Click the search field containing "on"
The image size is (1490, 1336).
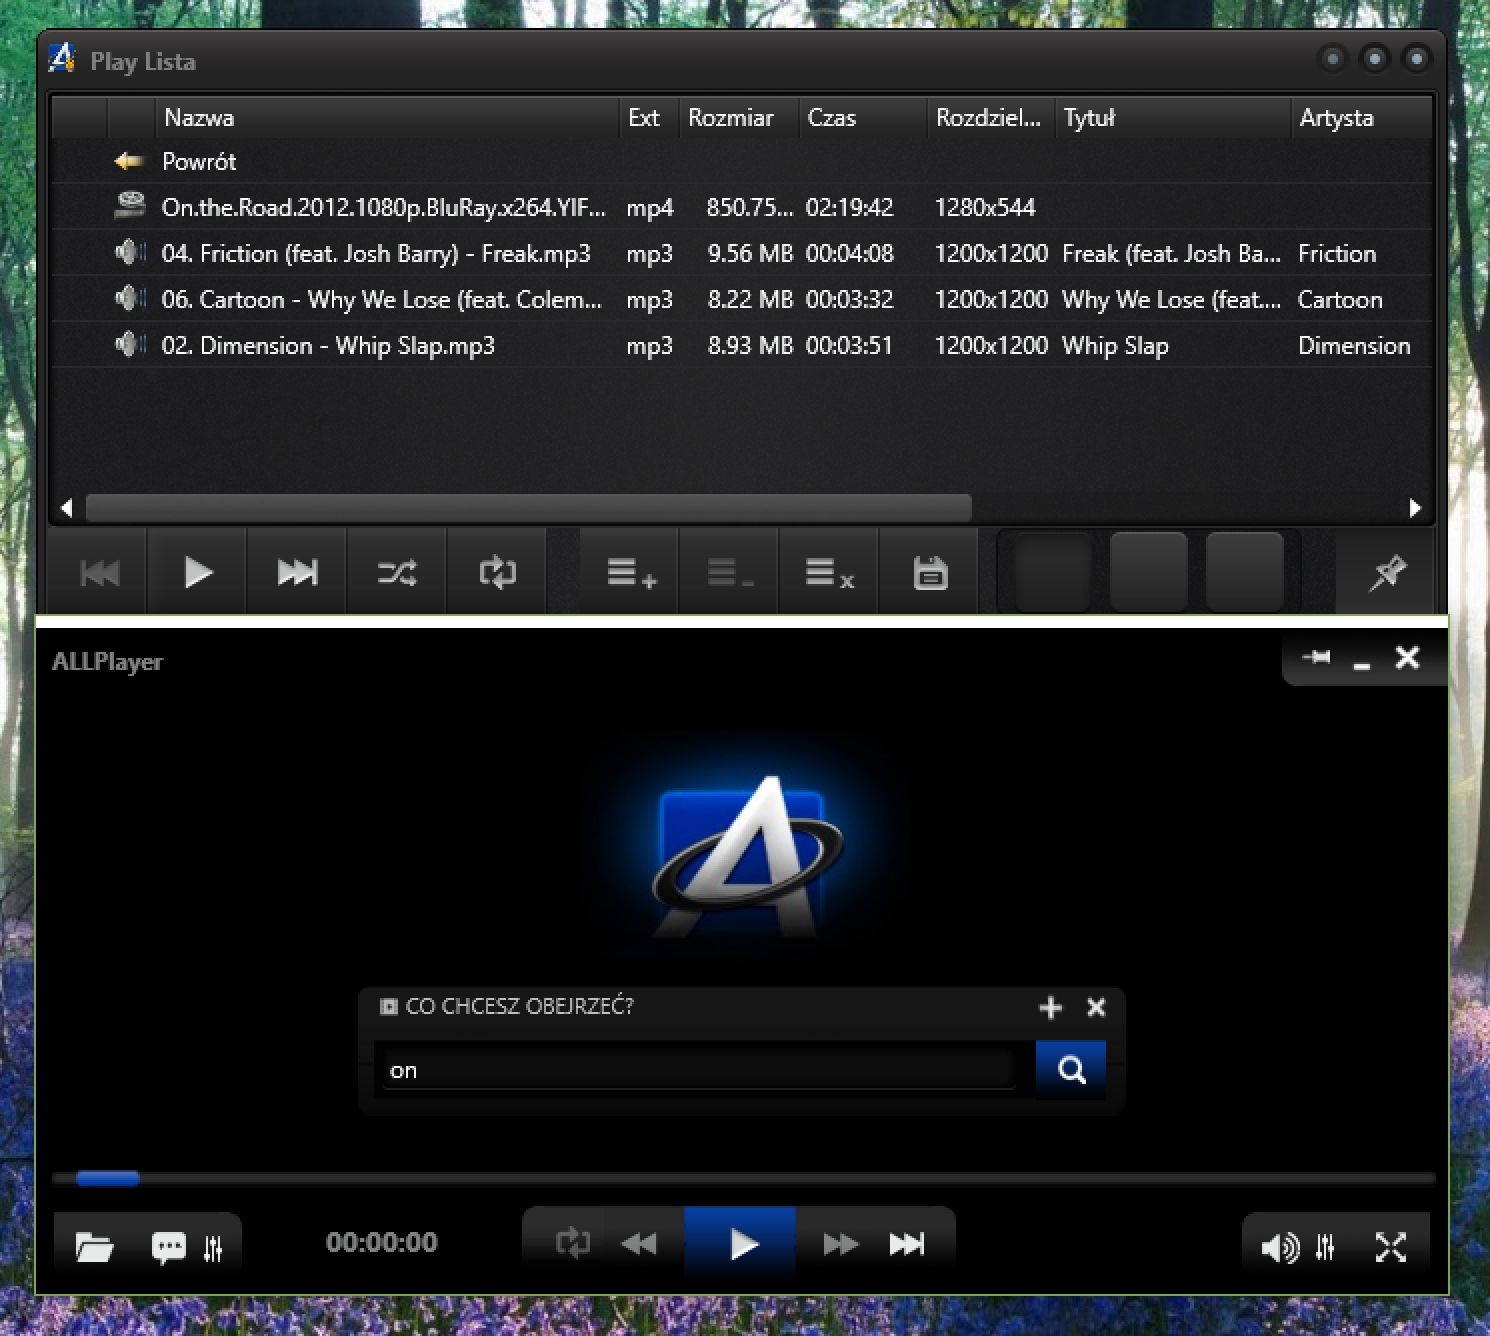[x=696, y=1070]
